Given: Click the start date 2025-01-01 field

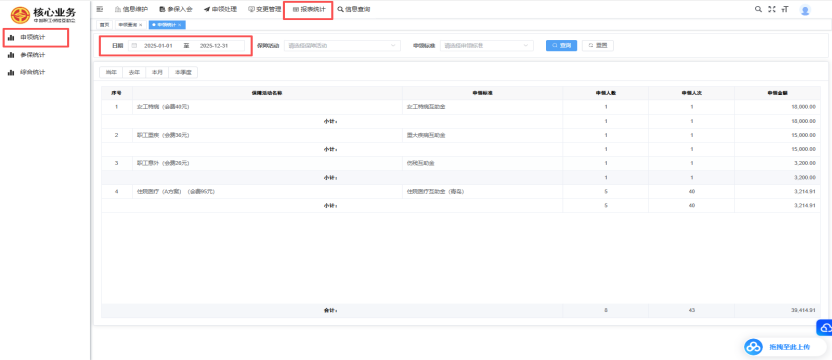Looking at the screenshot, I should 158,46.
